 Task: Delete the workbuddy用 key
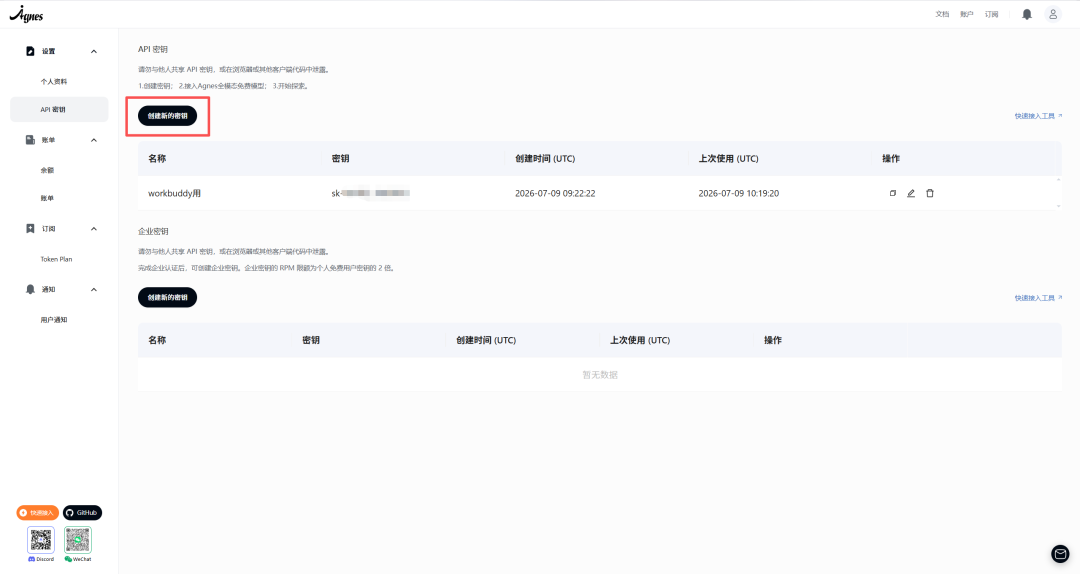[x=930, y=194]
